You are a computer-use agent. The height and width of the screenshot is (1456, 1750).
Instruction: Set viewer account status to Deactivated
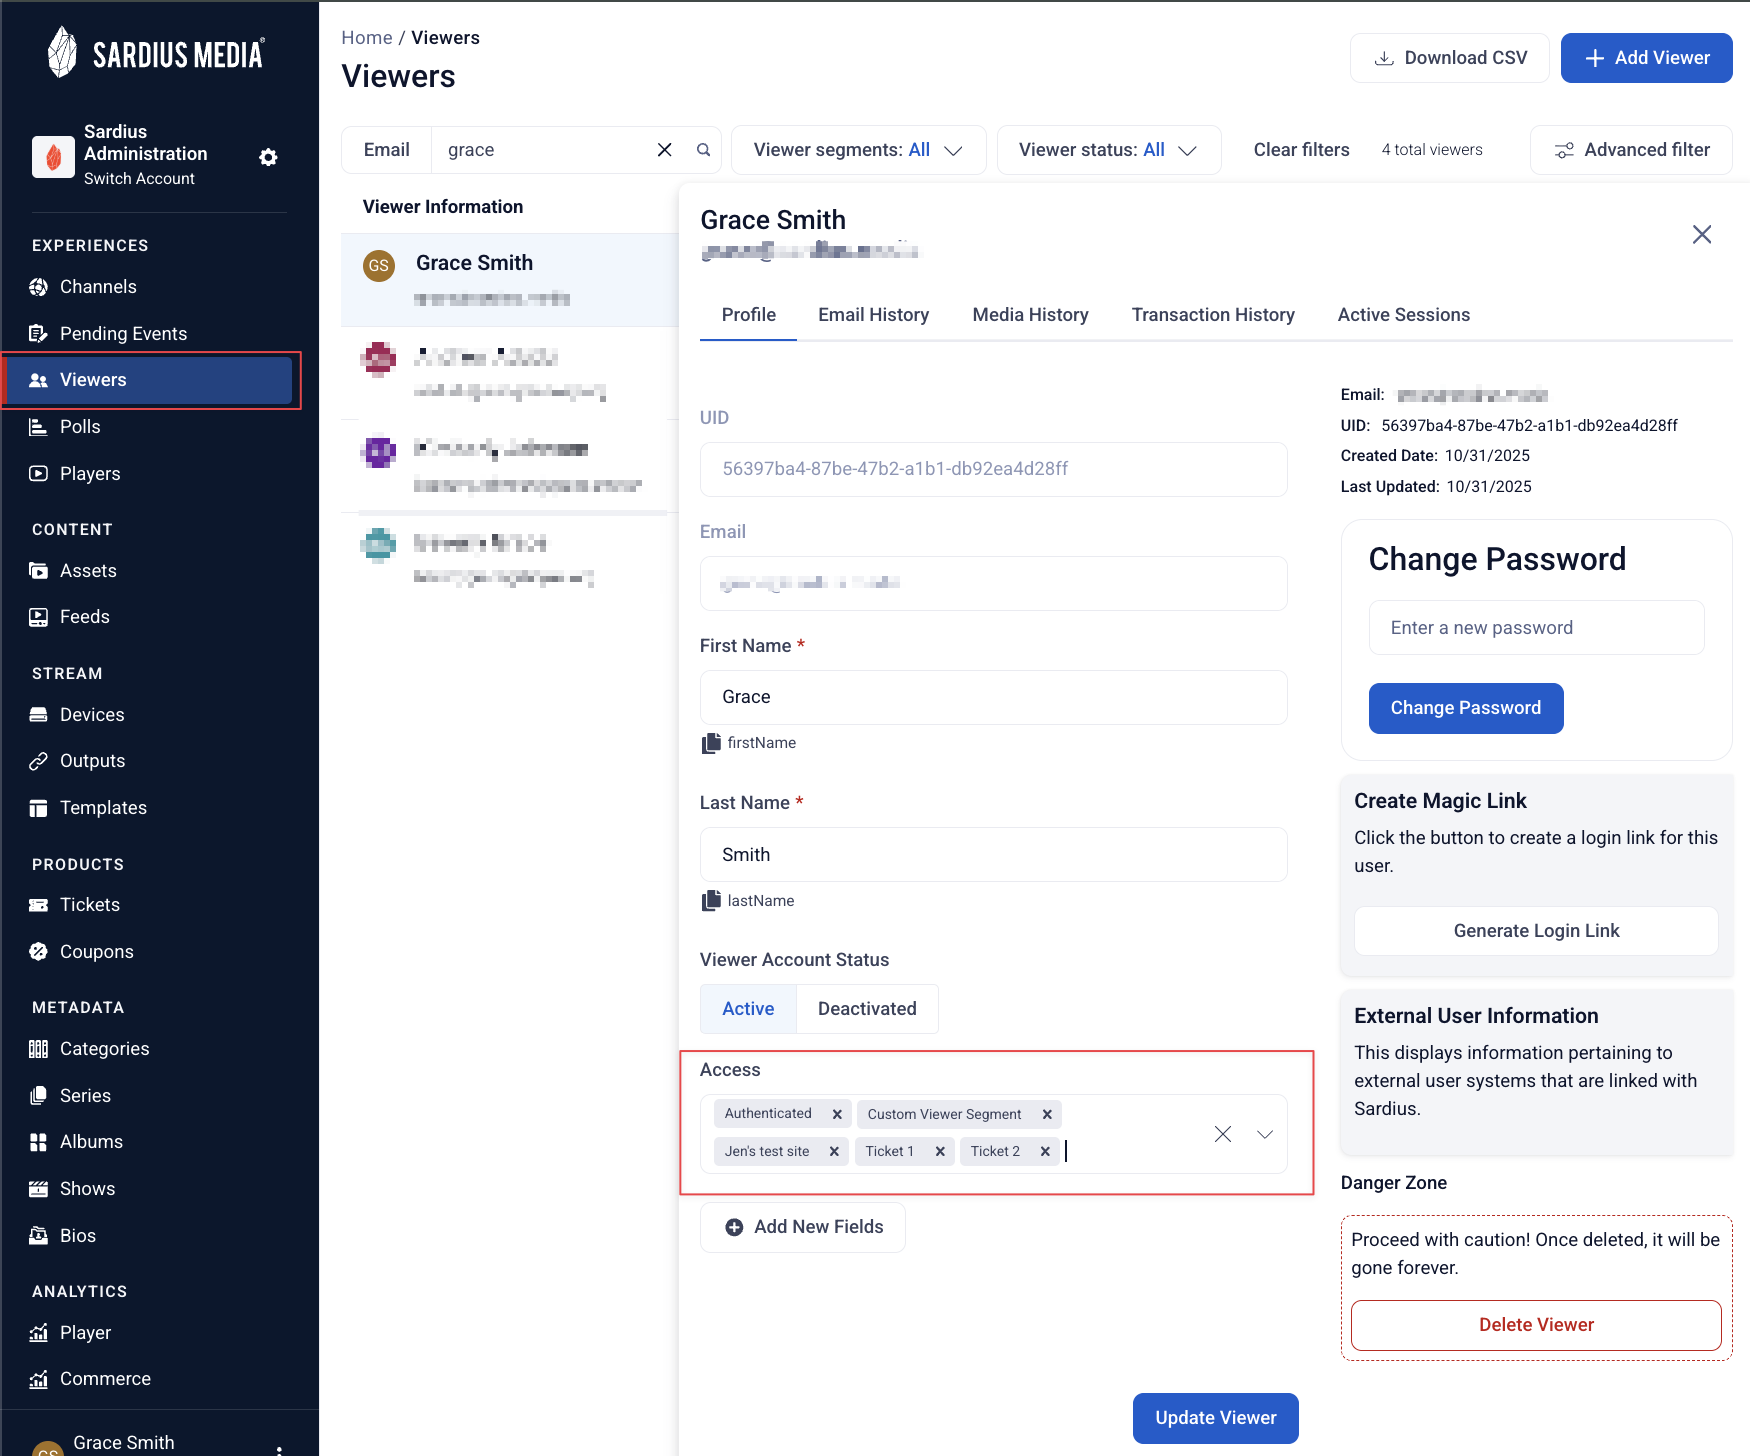867,1009
